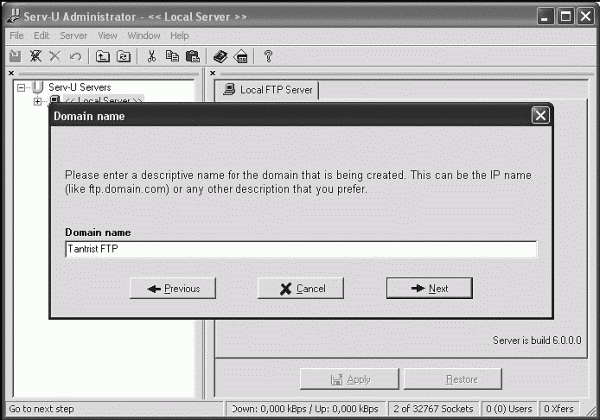Open the Server menu
600x420 pixels.
[73, 36]
